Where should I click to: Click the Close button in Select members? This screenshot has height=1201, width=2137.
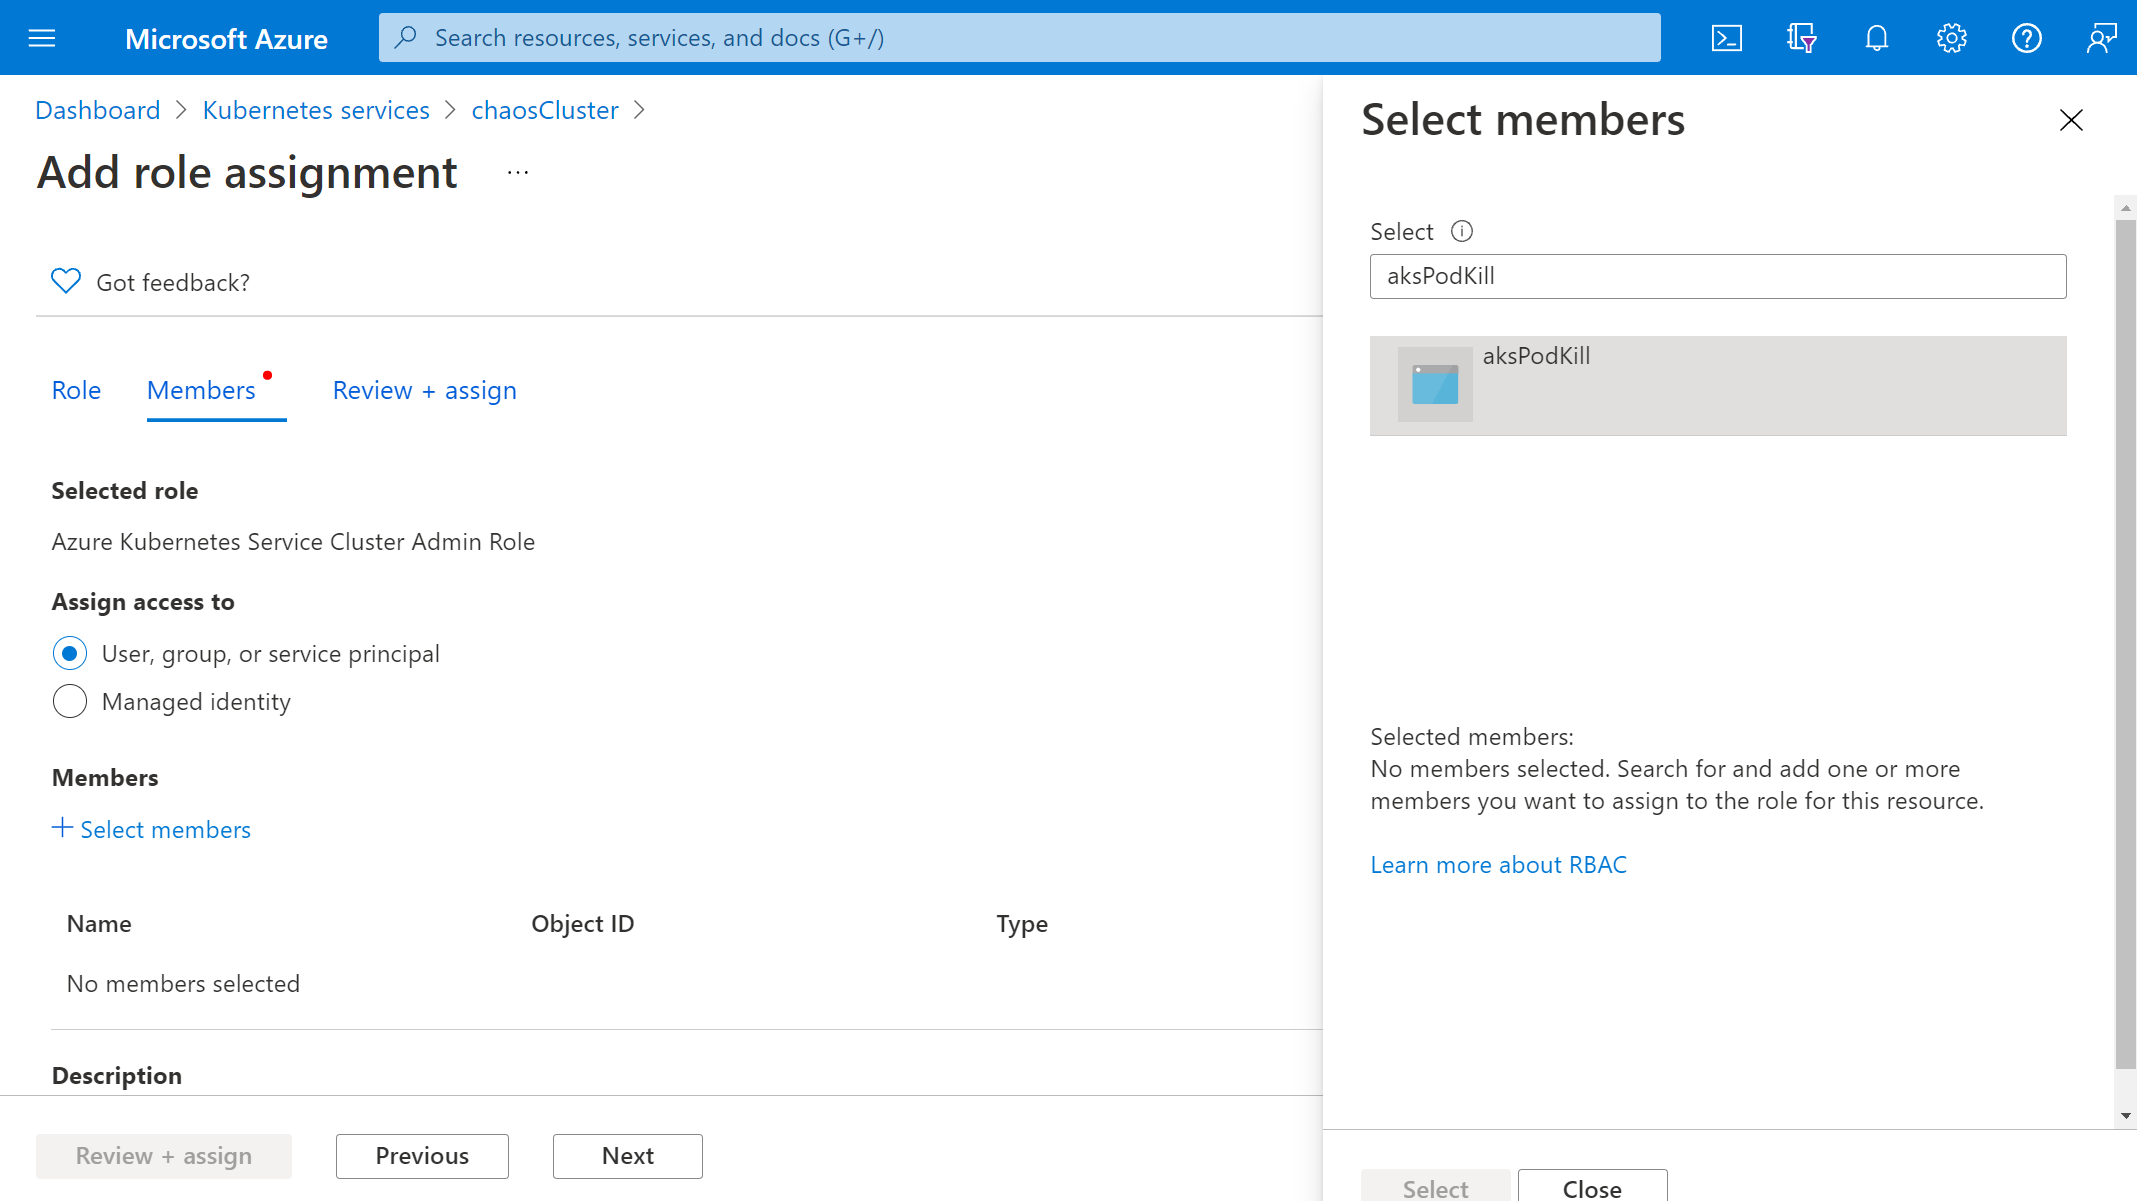click(x=1590, y=1189)
